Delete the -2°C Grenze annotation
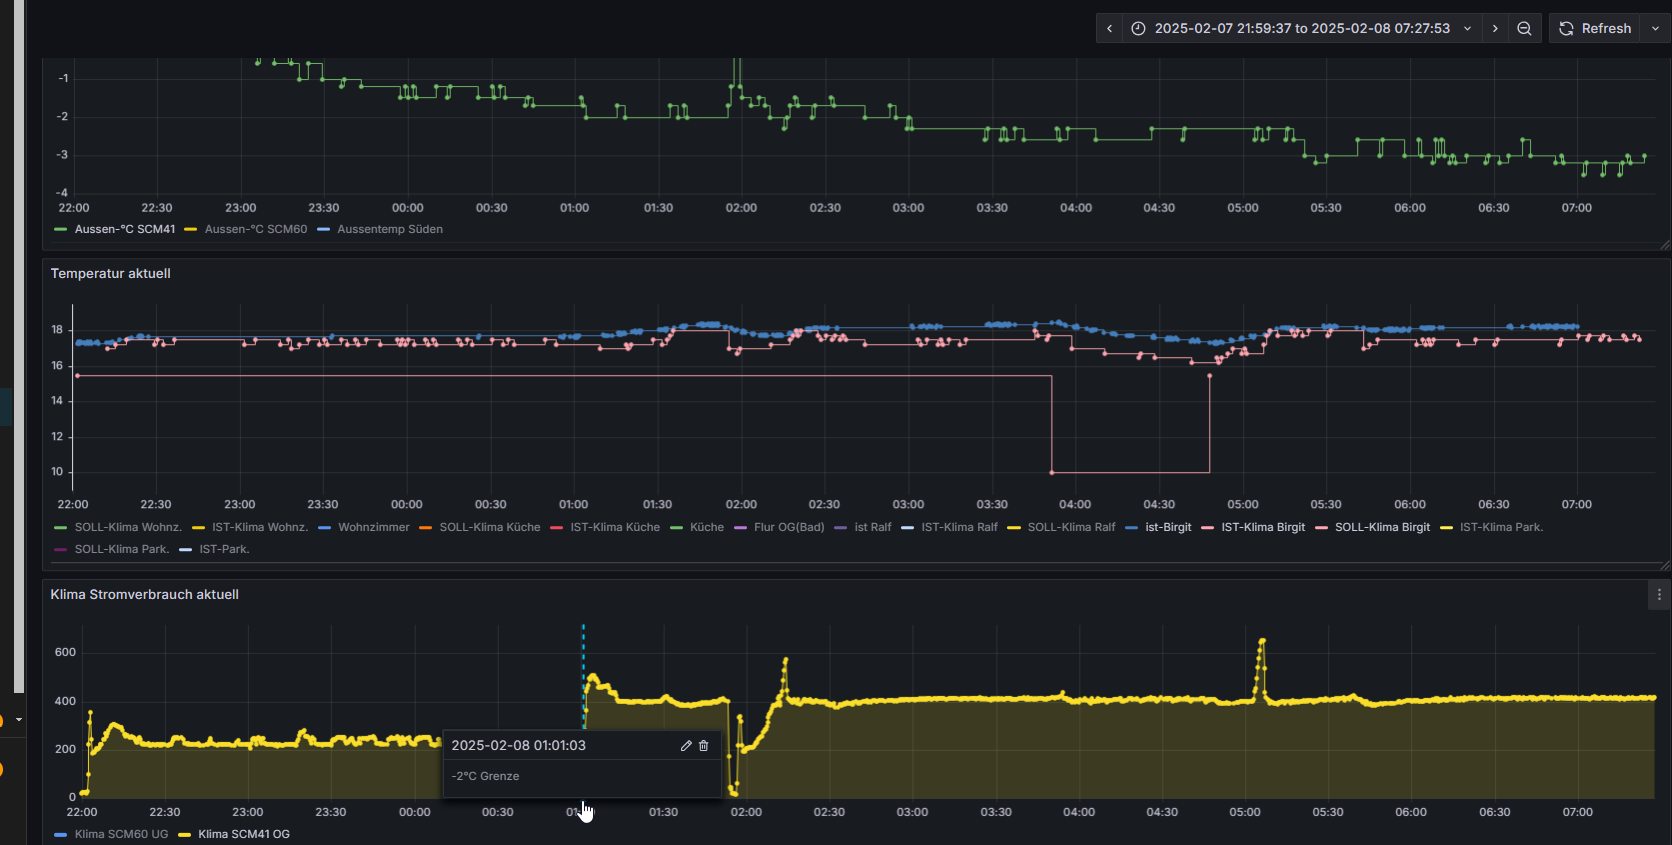The width and height of the screenshot is (1672, 845). [x=704, y=746]
